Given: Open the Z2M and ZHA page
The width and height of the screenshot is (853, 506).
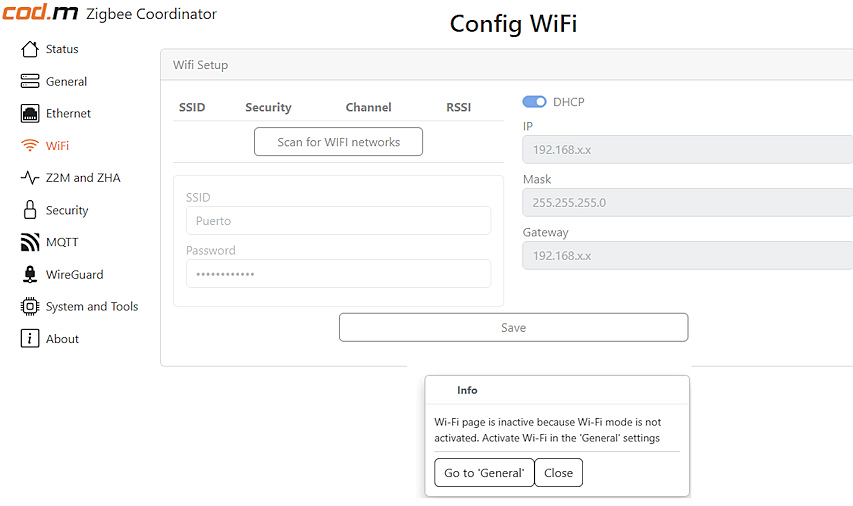Looking at the screenshot, I should tap(83, 178).
